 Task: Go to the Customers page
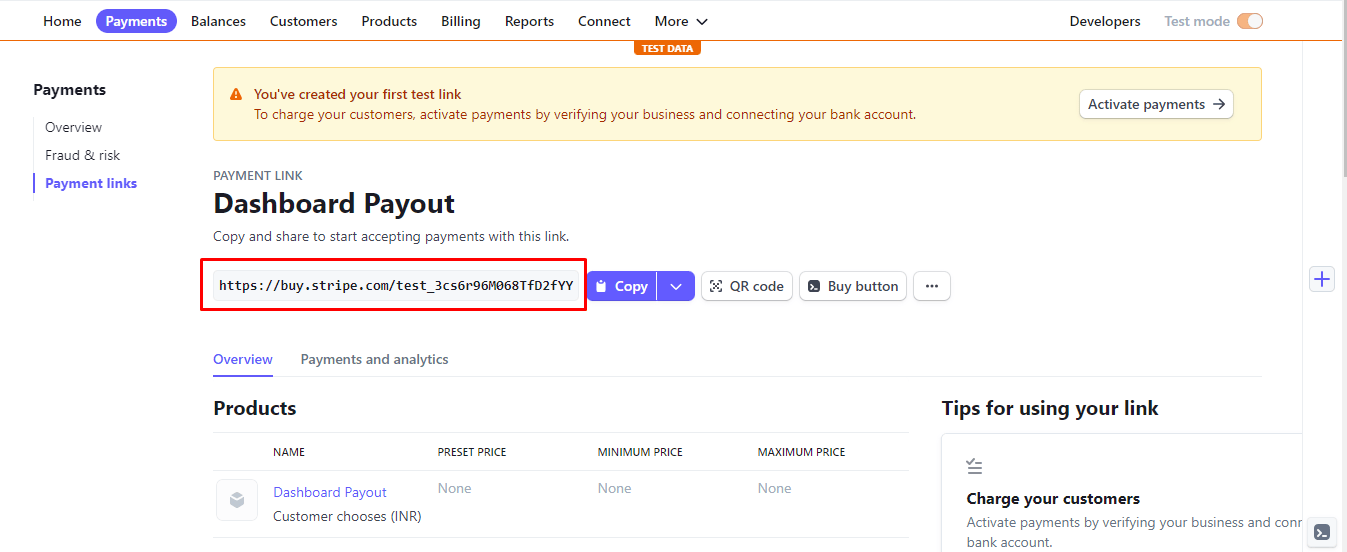303,21
